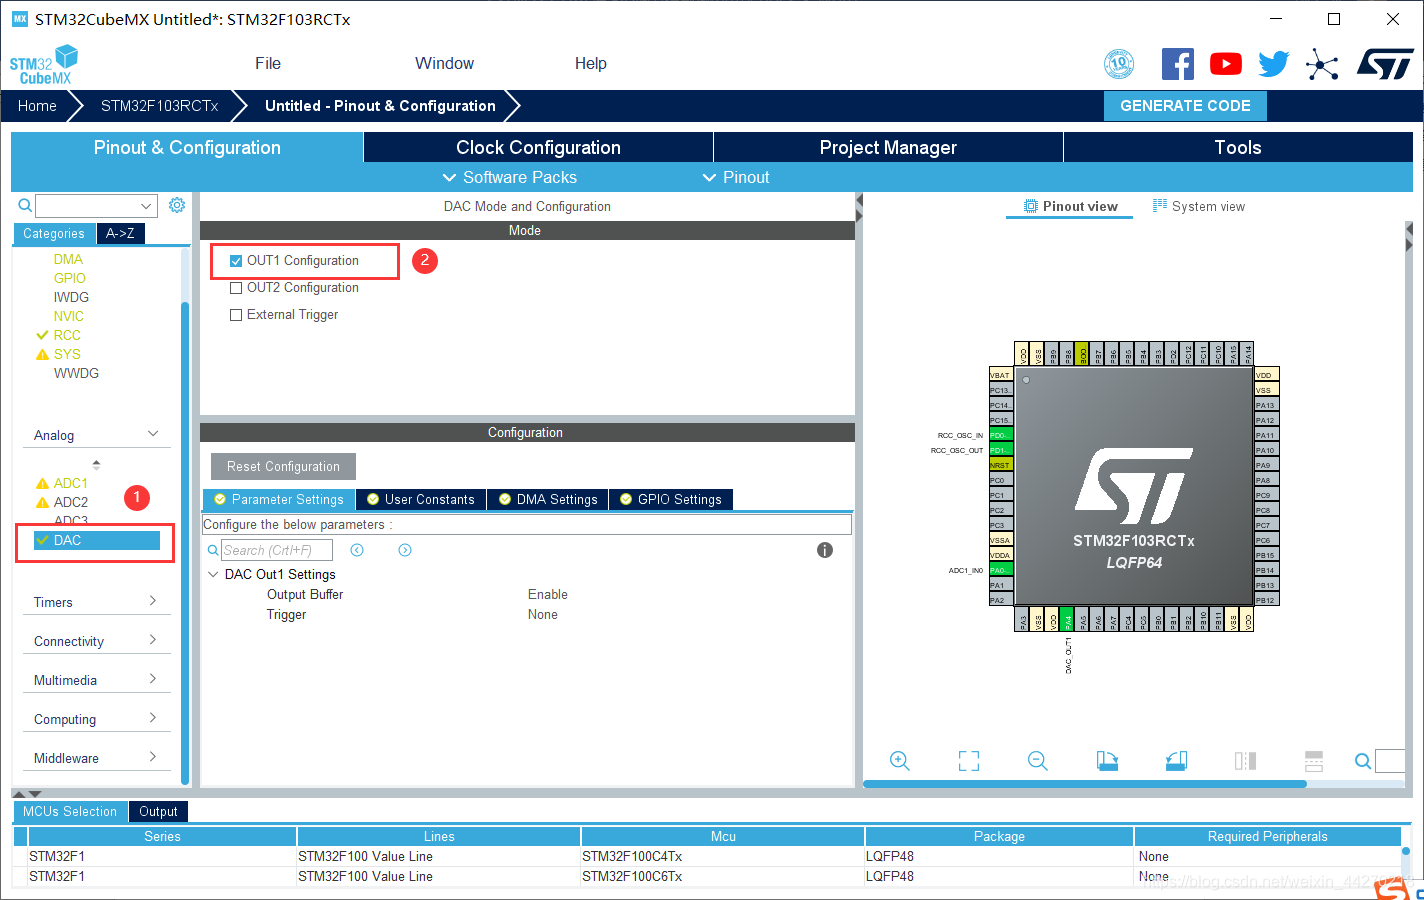Select ADC1 in the Analog list
Viewport: 1424px width, 900px height.
coord(70,483)
